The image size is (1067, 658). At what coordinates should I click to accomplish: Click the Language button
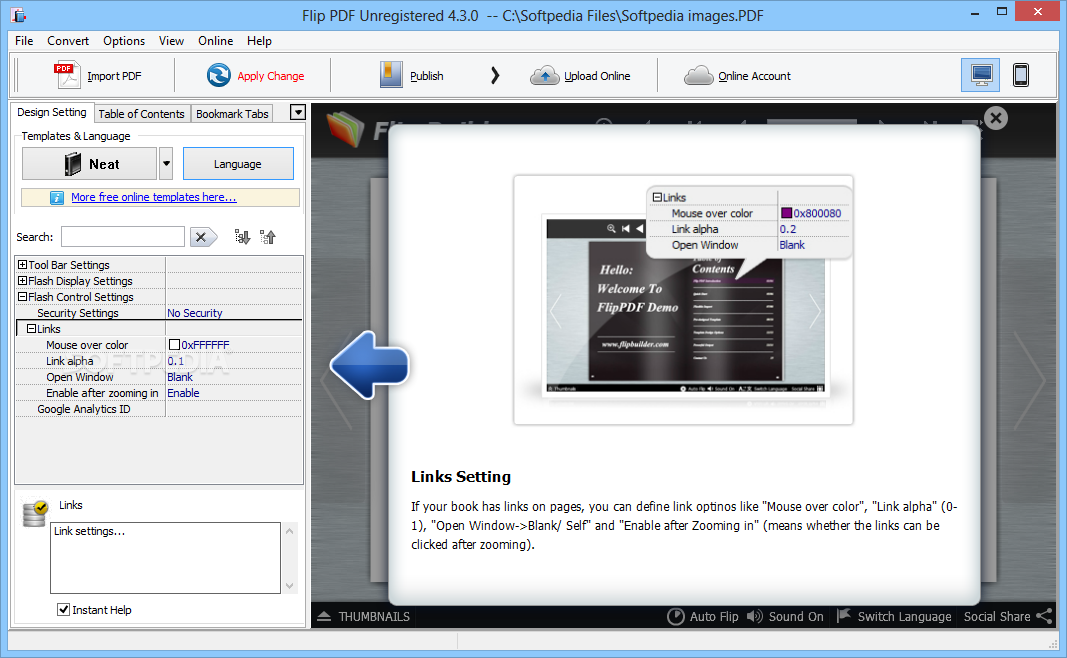click(x=238, y=163)
